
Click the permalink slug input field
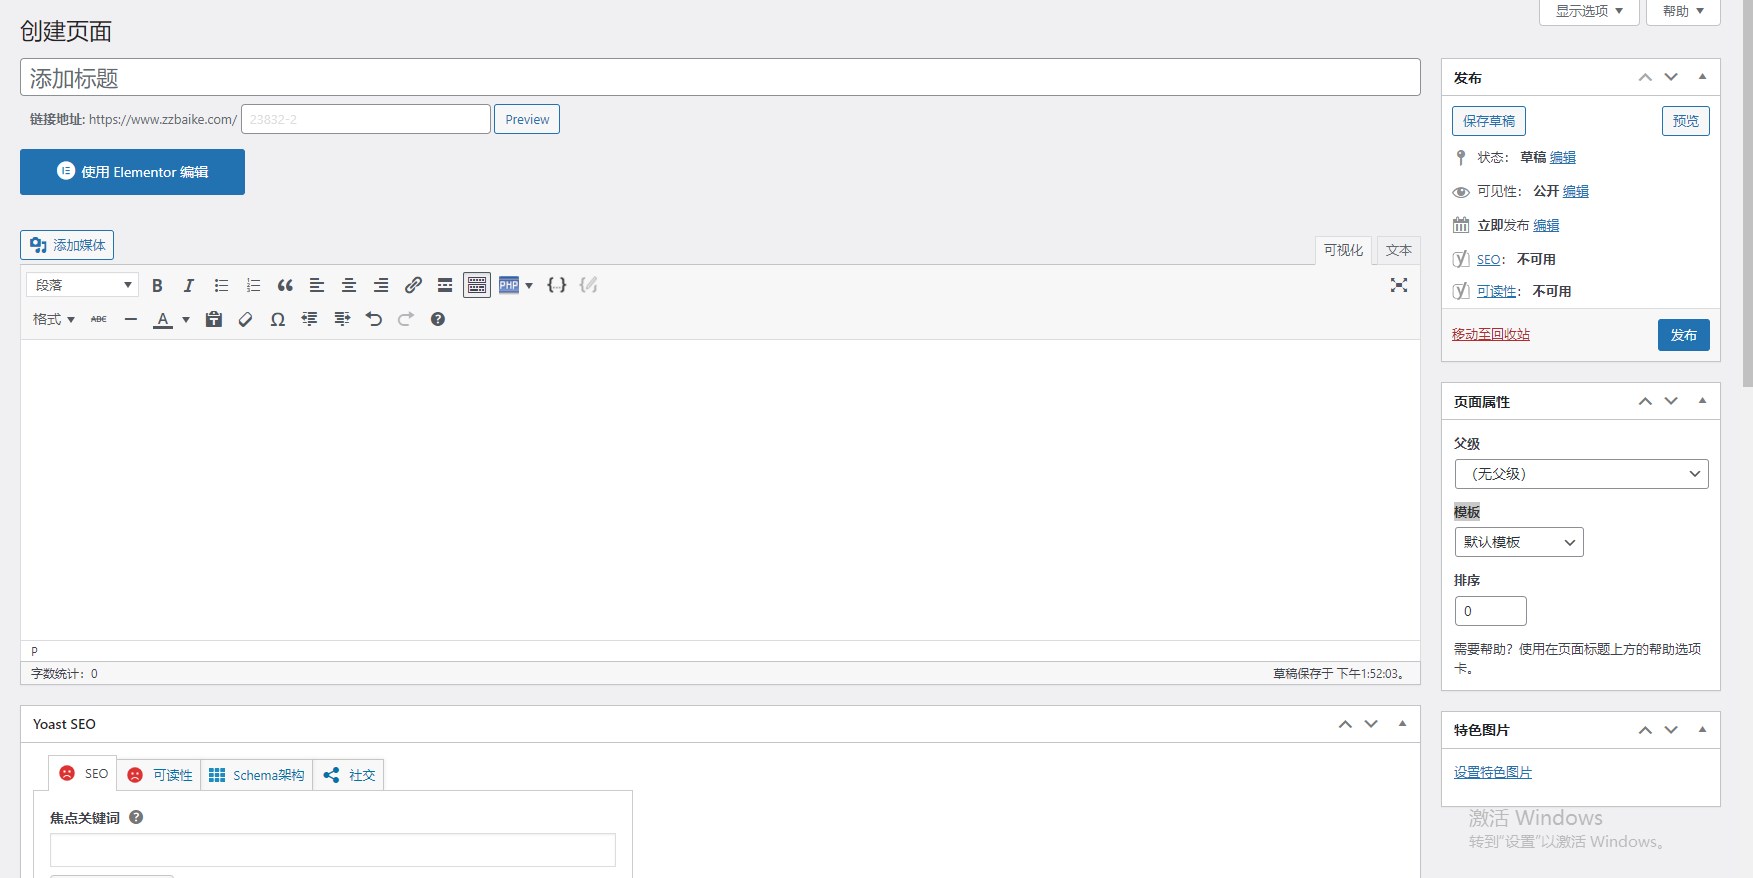(x=366, y=119)
